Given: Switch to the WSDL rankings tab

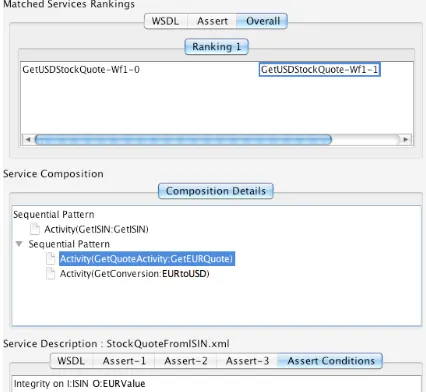Looking at the screenshot, I should click(166, 21).
